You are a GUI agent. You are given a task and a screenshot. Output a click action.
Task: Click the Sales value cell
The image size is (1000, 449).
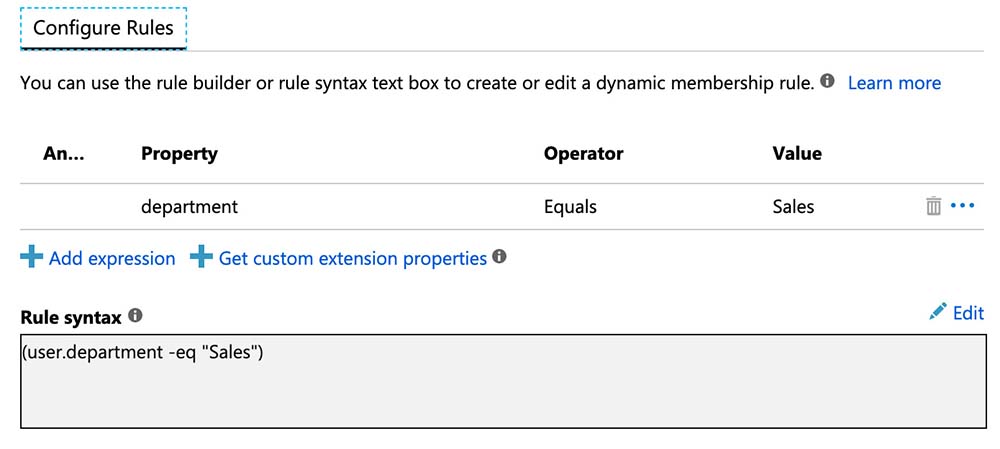click(x=793, y=207)
